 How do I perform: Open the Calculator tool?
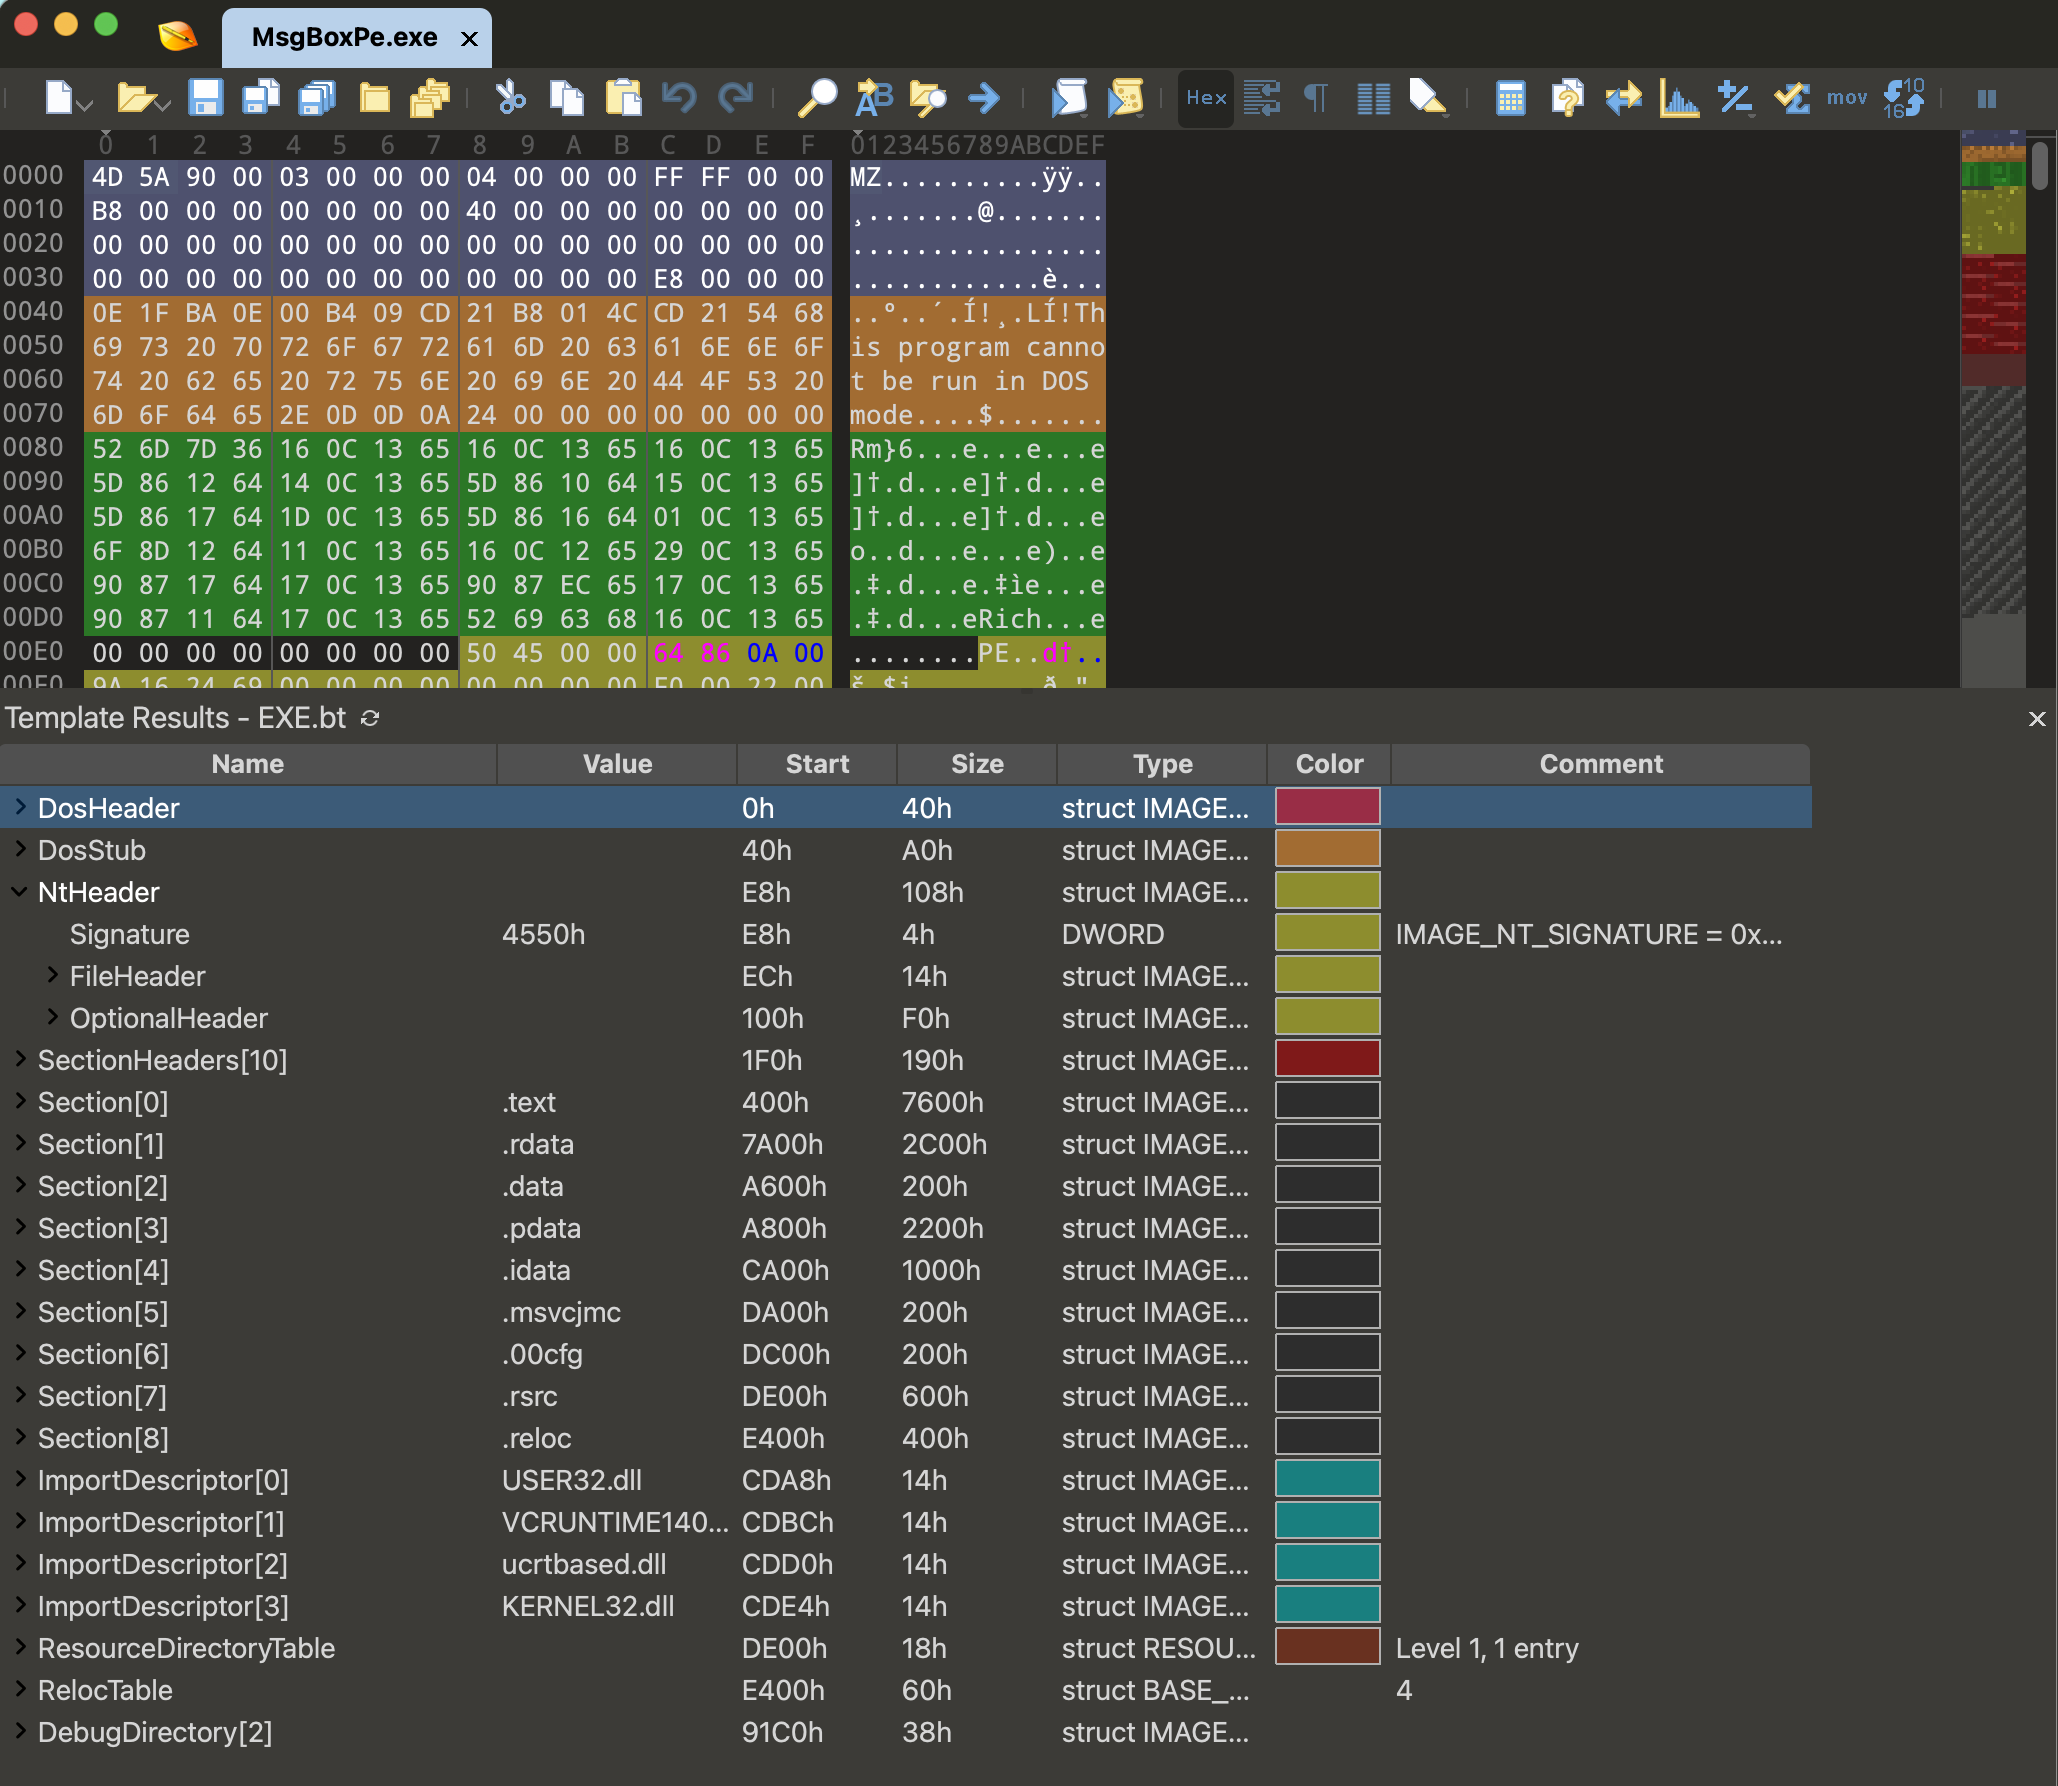pos(1510,98)
